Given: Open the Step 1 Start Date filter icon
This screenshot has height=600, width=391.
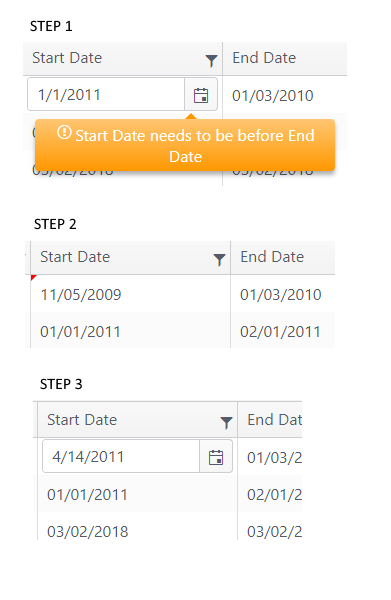Looking at the screenshot, I should click(211, 60).
